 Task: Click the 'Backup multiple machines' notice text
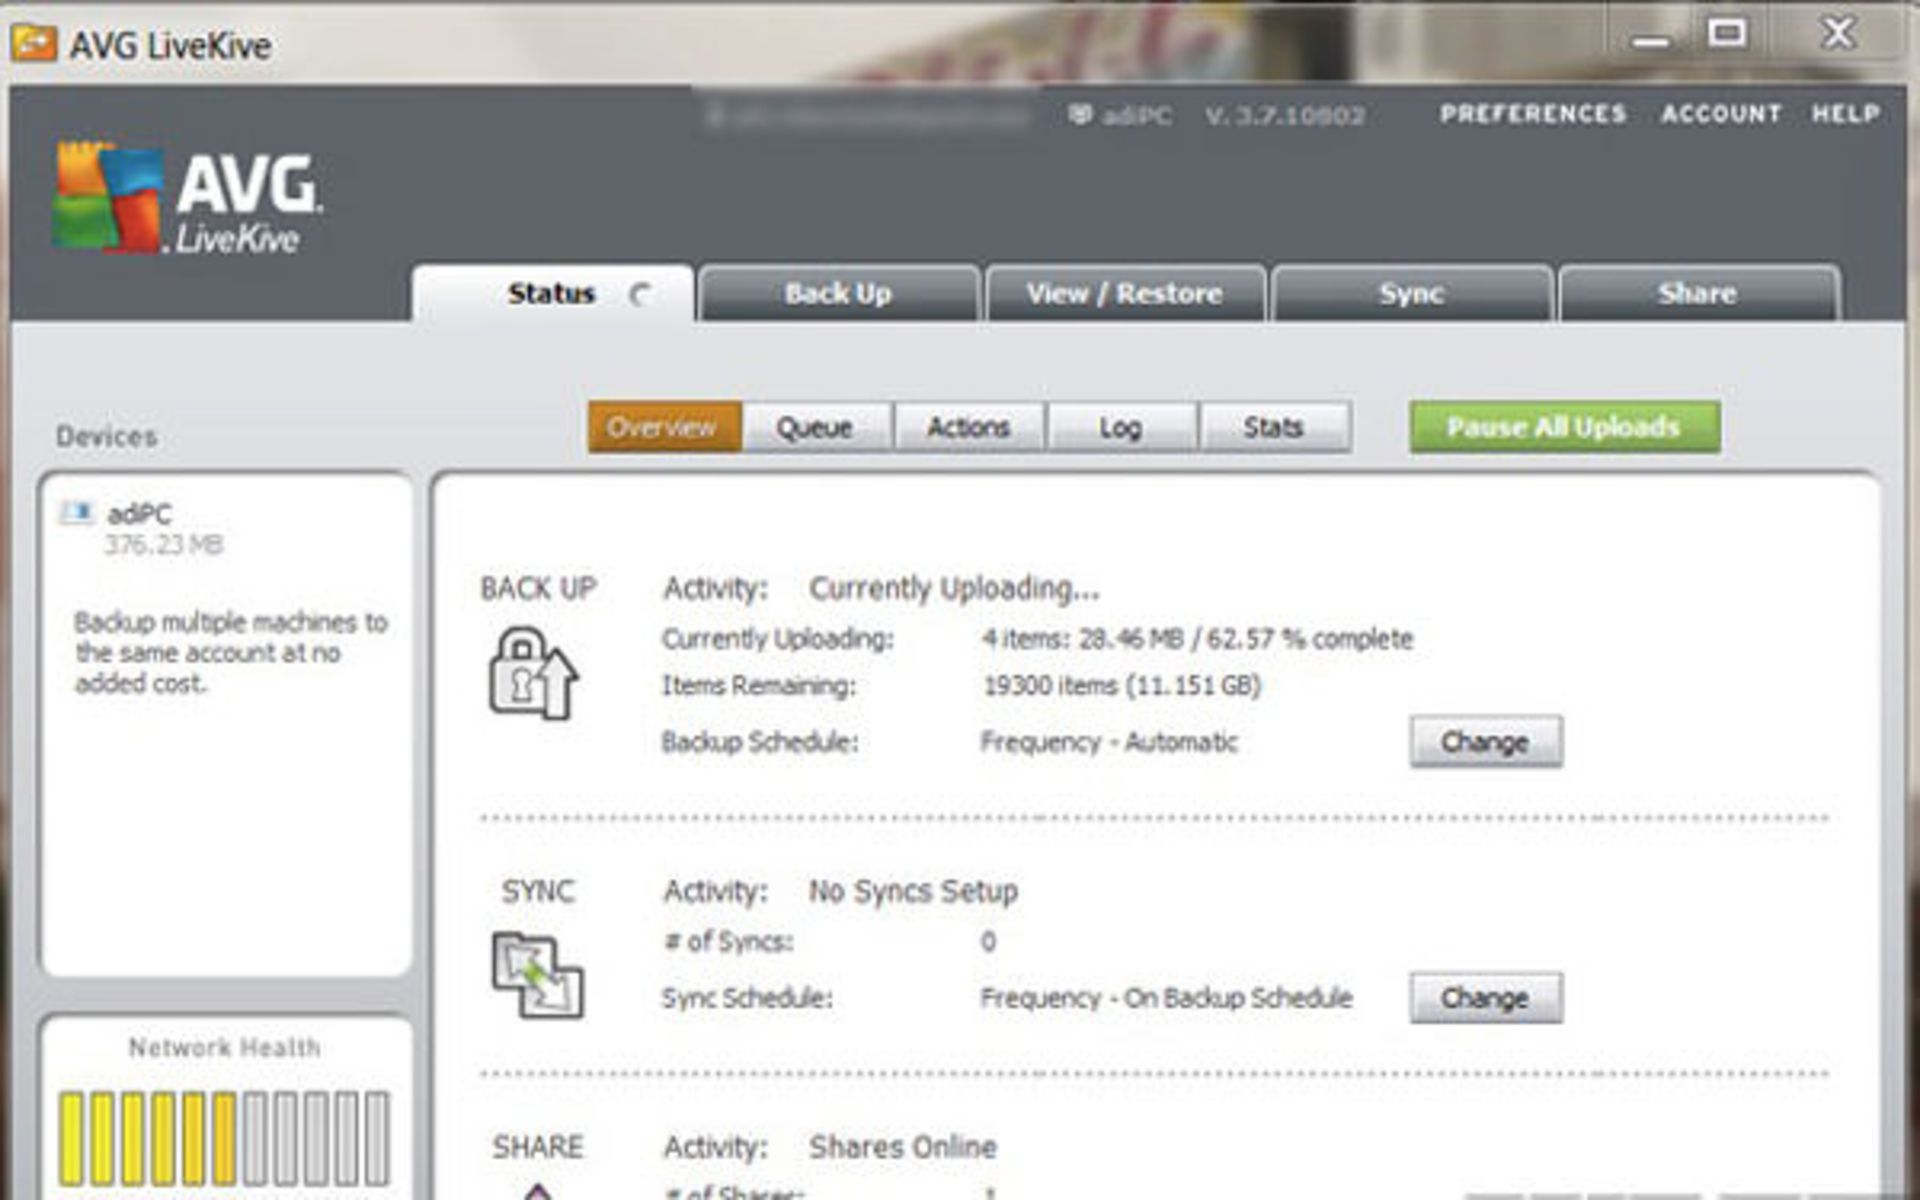point(231,653)
